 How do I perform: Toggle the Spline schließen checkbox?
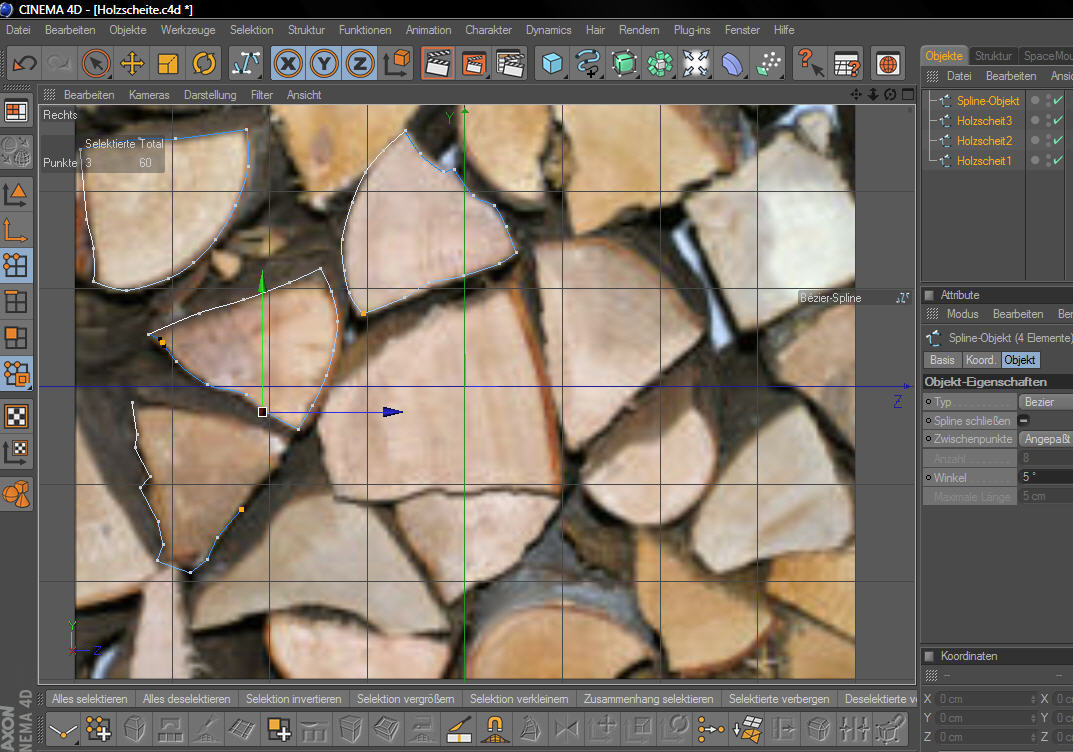tap(1025, 421)
